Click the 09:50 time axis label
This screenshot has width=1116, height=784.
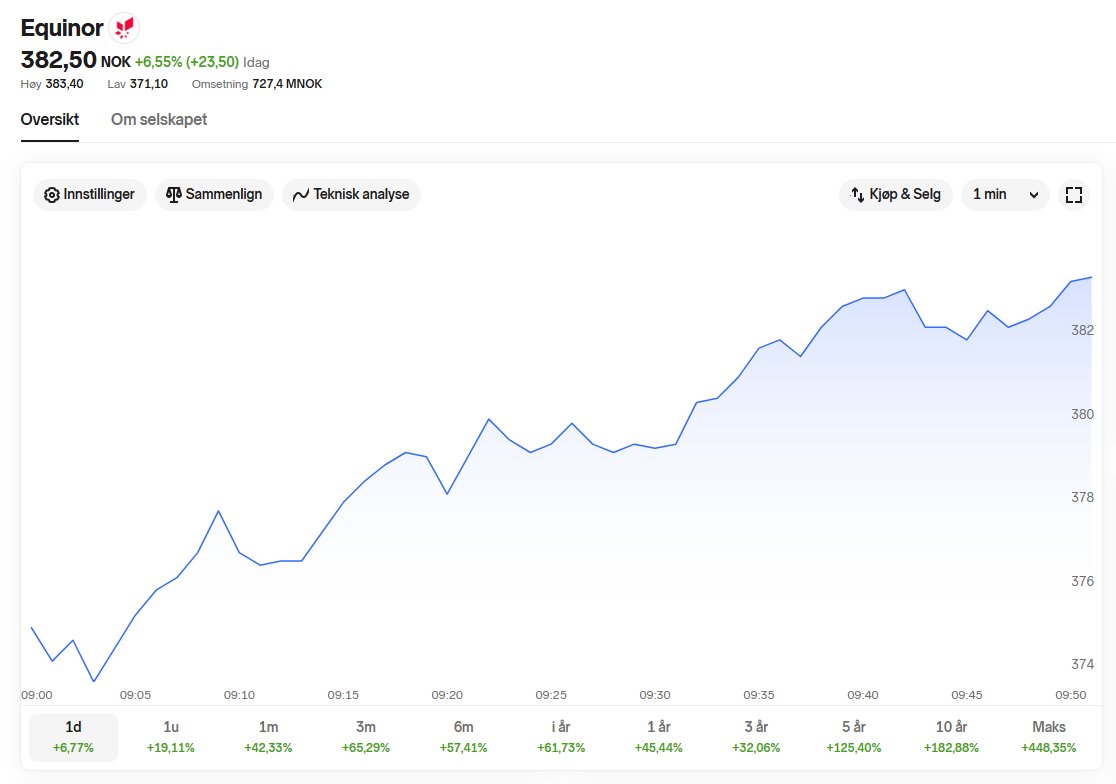1071,695
